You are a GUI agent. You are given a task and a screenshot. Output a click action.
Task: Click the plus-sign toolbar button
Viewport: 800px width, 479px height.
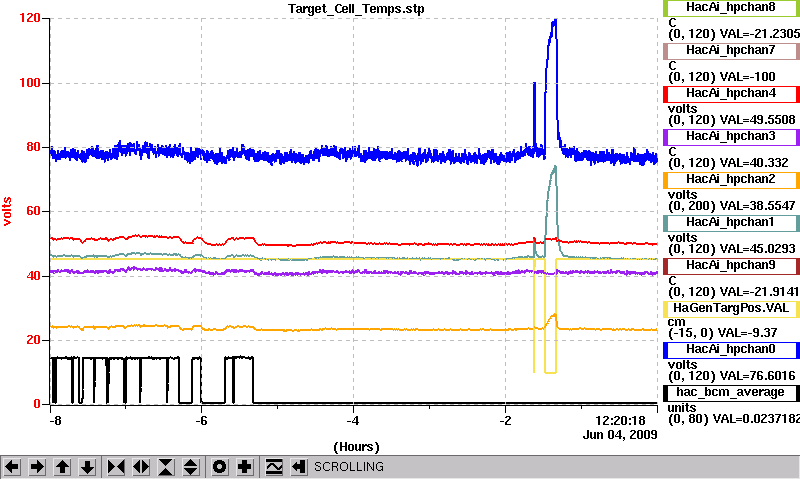point(244,467)
